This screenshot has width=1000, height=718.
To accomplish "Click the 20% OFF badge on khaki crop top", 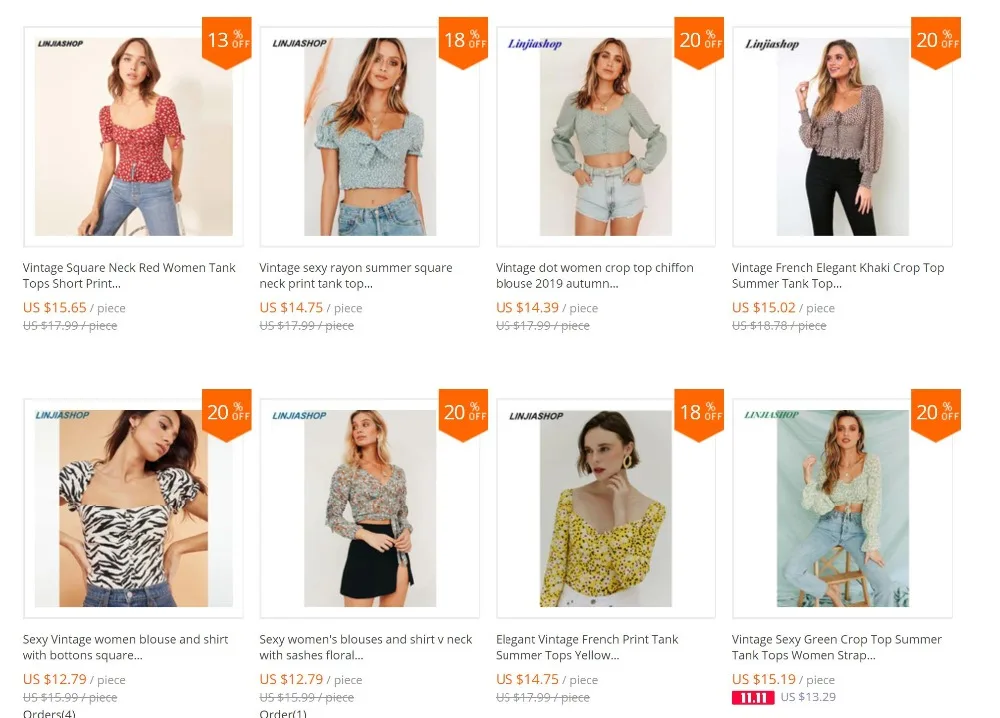I will click(936, 42).
